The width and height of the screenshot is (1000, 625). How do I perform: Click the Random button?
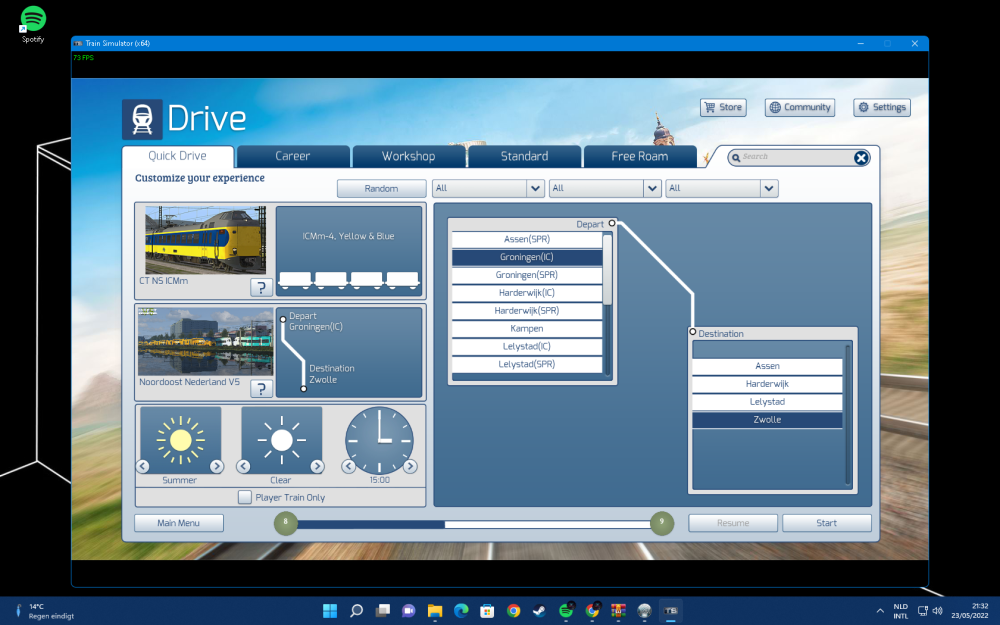[381, 188]
